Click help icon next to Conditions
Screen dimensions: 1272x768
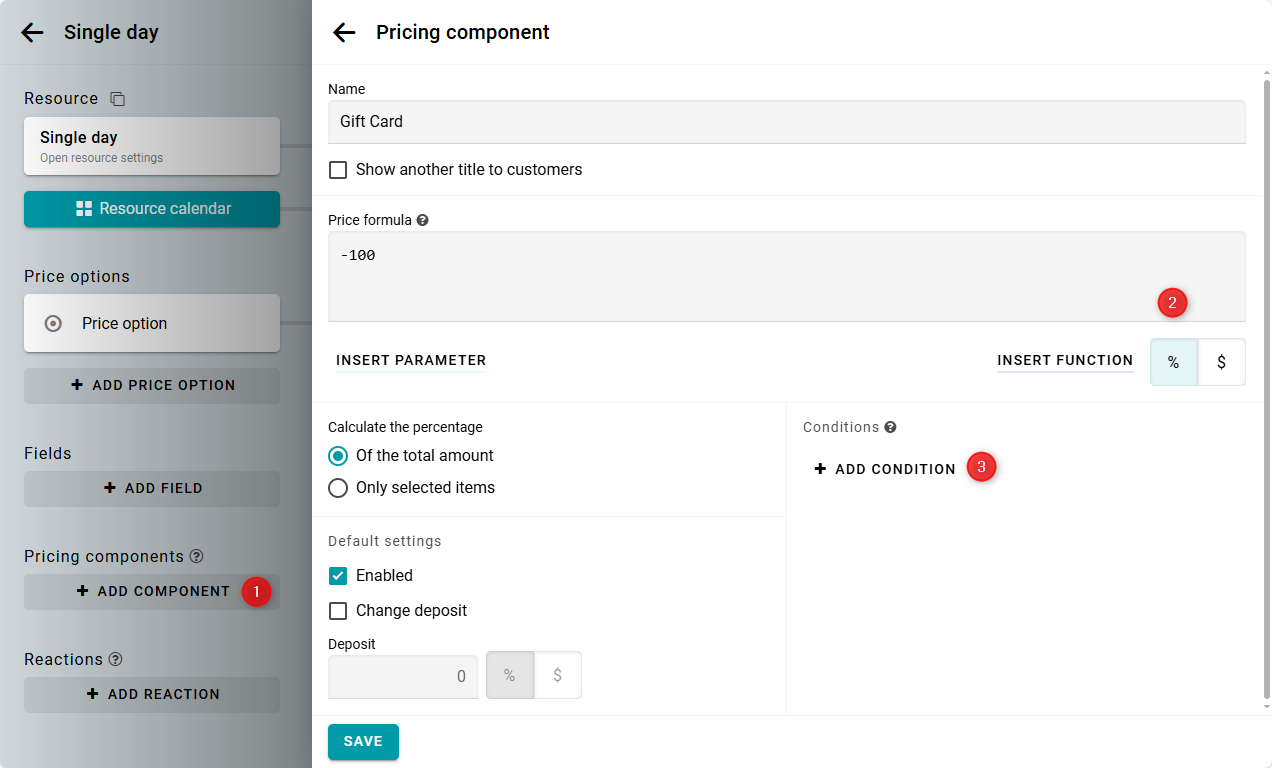tap(890, 427)
